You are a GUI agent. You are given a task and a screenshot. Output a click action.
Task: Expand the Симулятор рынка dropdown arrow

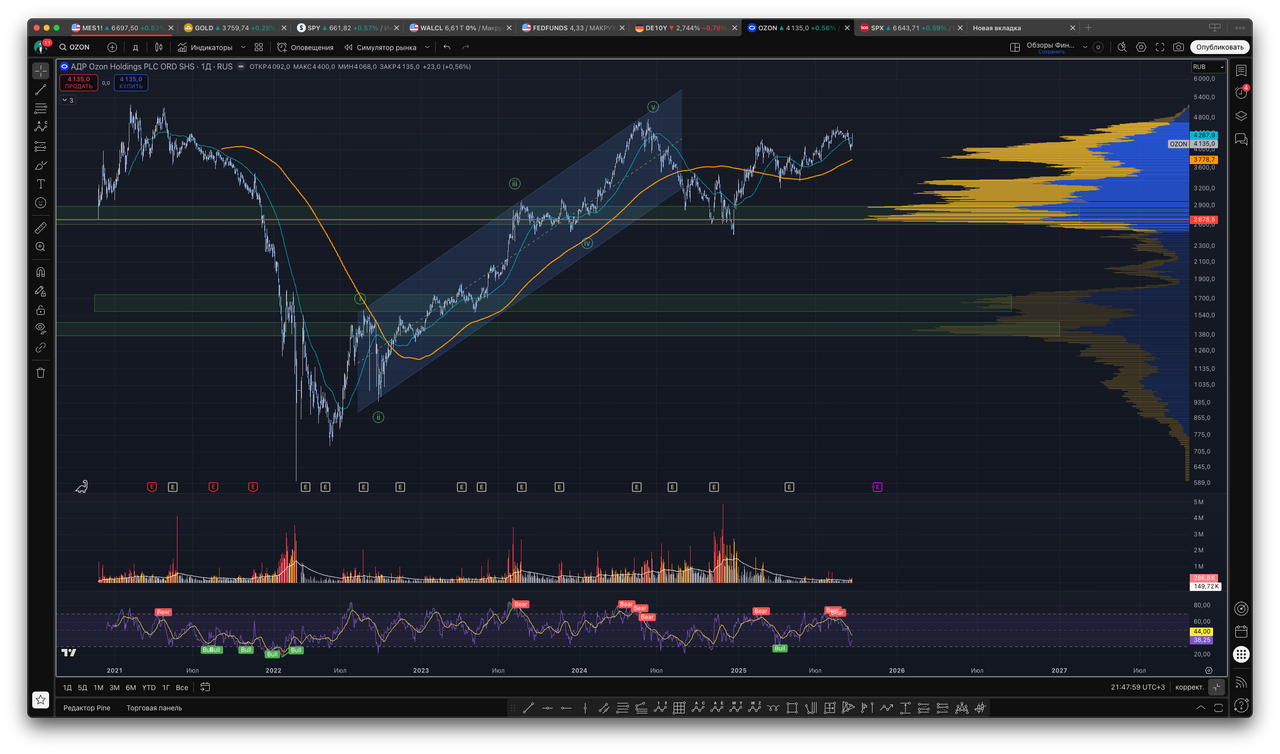coord(428,47)
